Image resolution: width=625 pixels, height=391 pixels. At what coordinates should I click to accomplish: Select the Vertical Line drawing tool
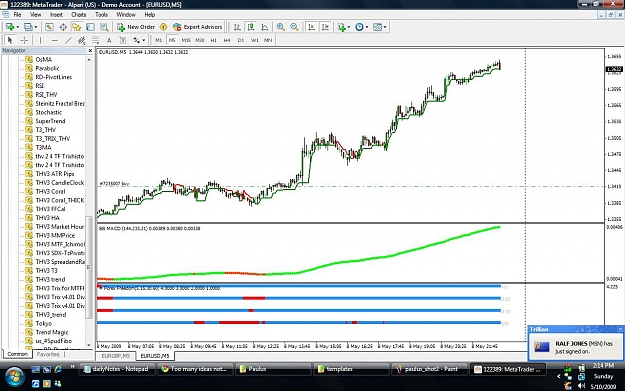40,40
